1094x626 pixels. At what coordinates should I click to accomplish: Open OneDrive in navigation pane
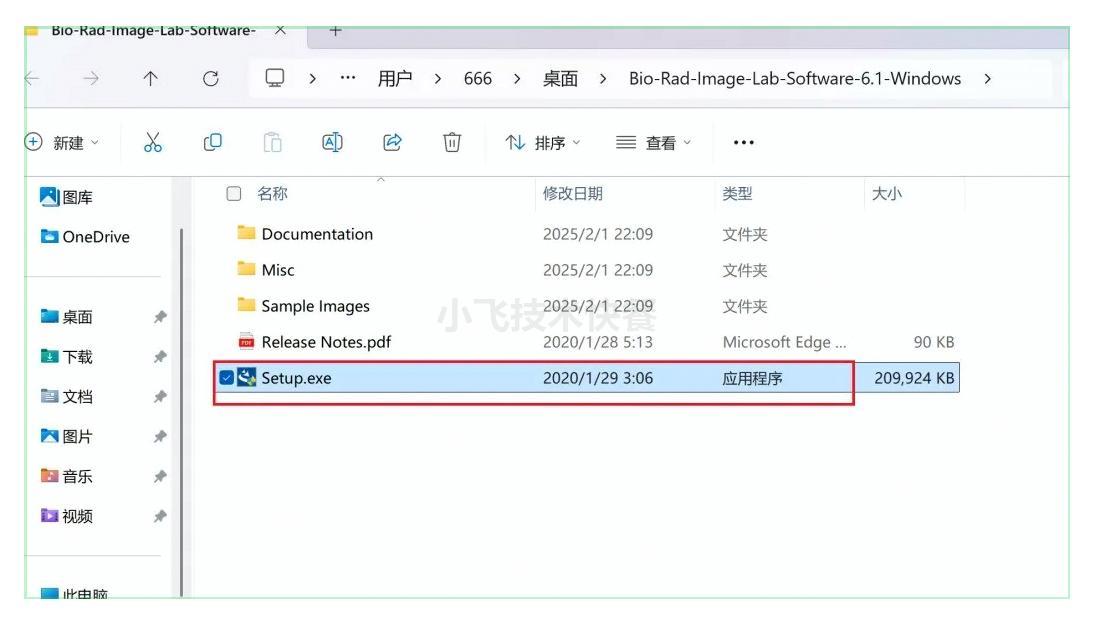click(x=85, y=237)
